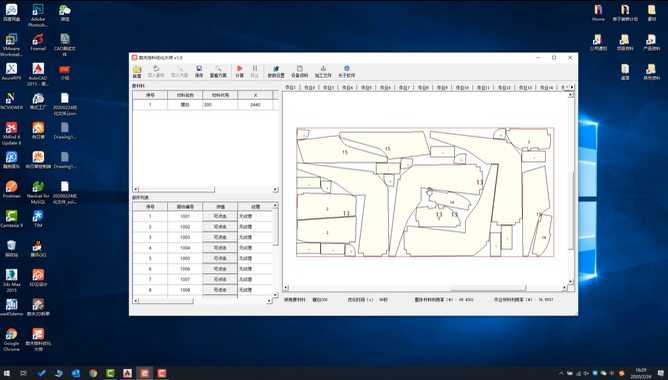Open Task View on the taskbar
The width and height of the screenshot is (668, 380).
click(x=23, y=374)
